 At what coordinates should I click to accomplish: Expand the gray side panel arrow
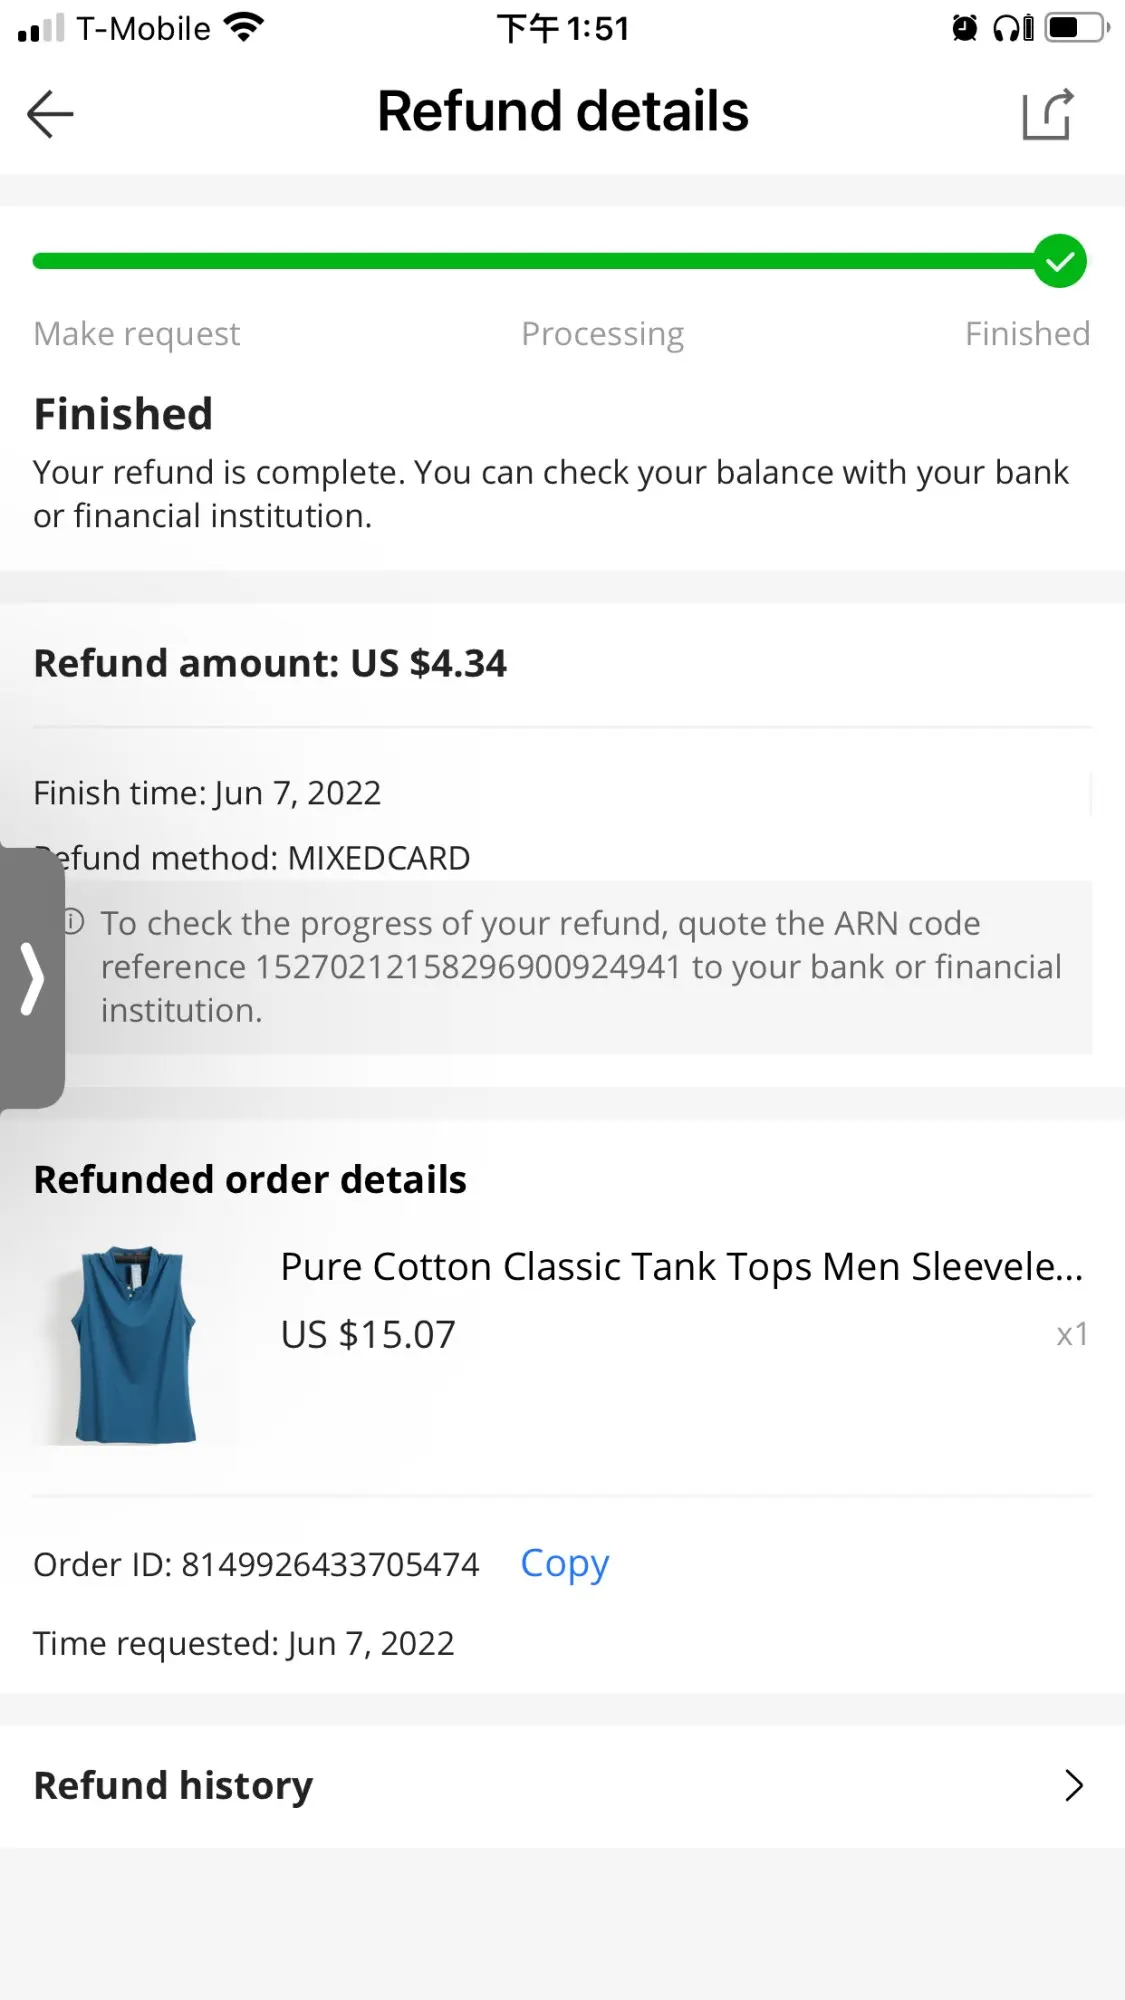point(32,978)
